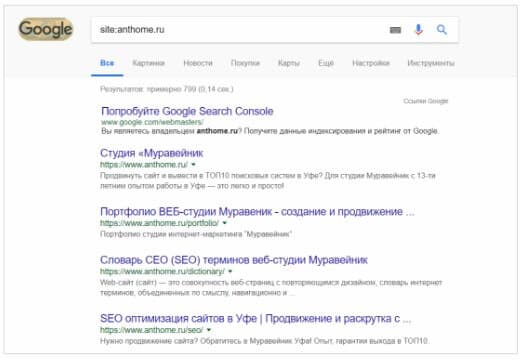Open the Студия «Муравейник result

click(152, 153)
